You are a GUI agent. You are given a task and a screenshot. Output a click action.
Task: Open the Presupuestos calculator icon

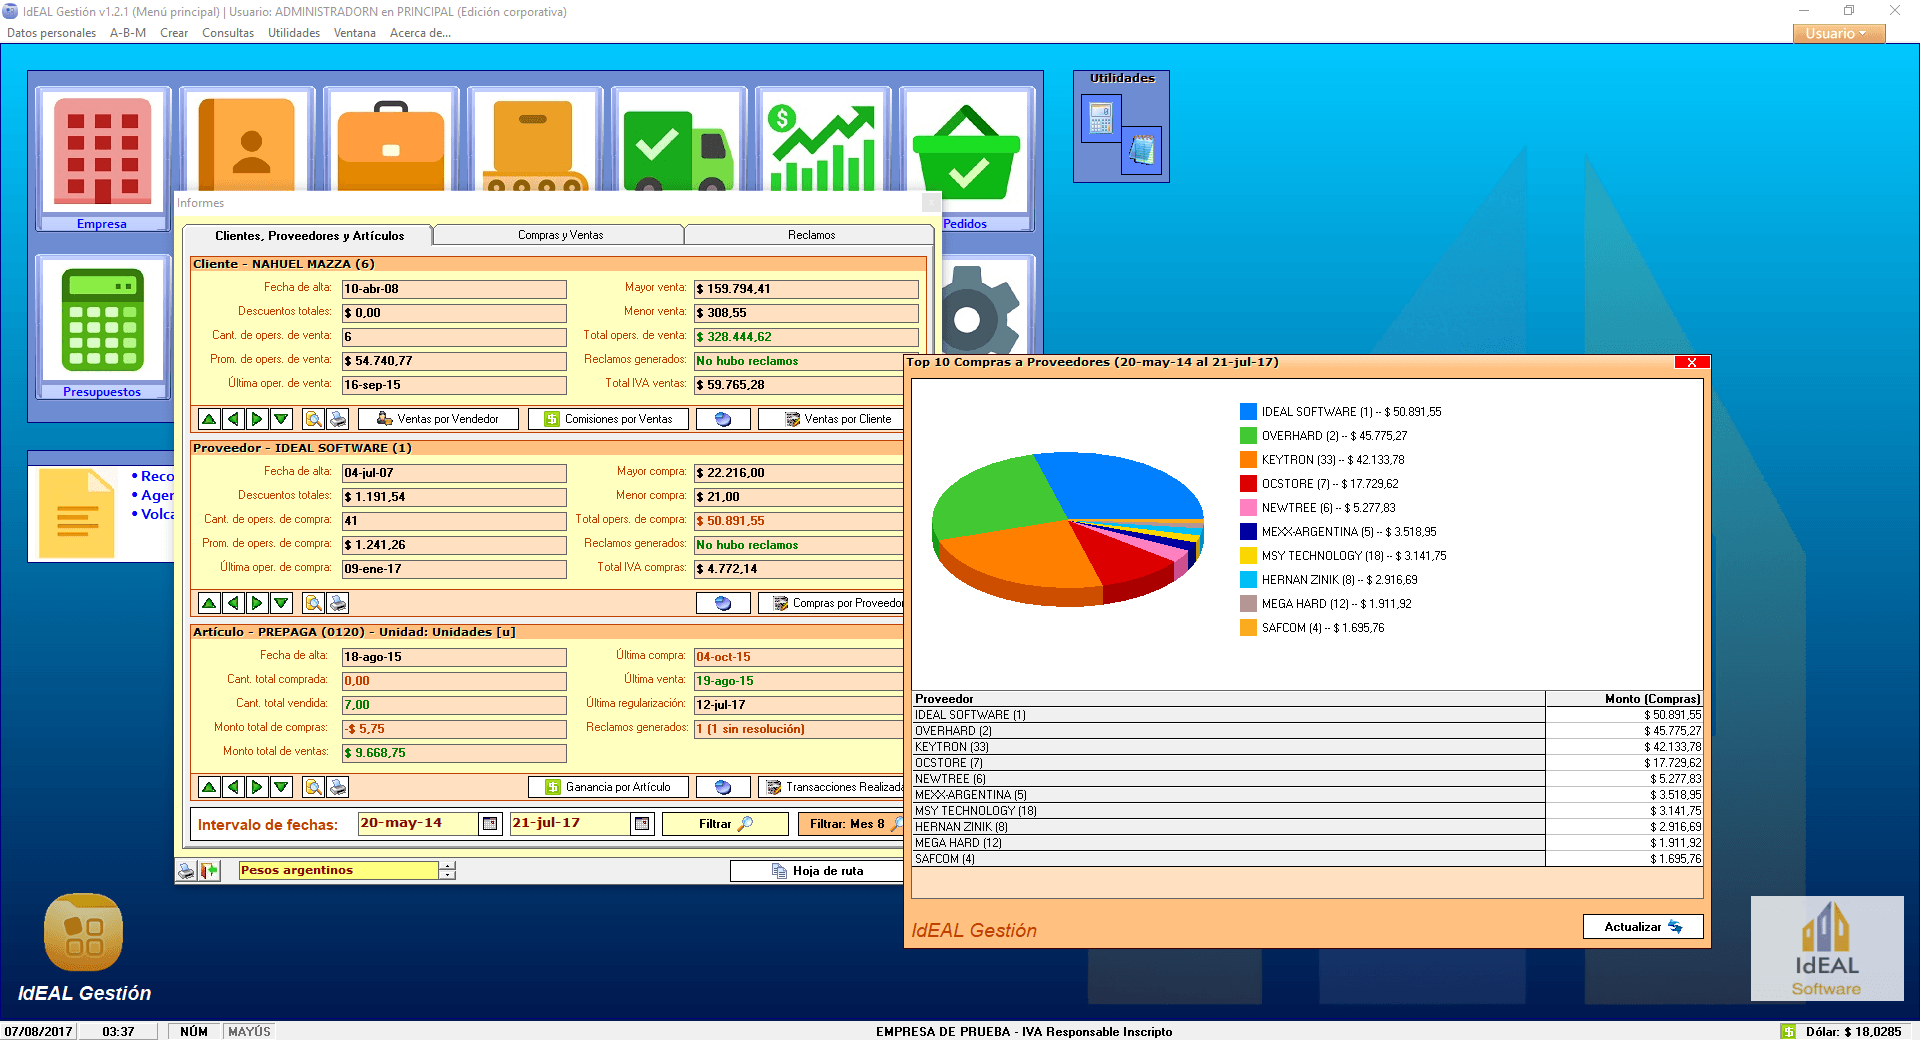click(102, 320)
